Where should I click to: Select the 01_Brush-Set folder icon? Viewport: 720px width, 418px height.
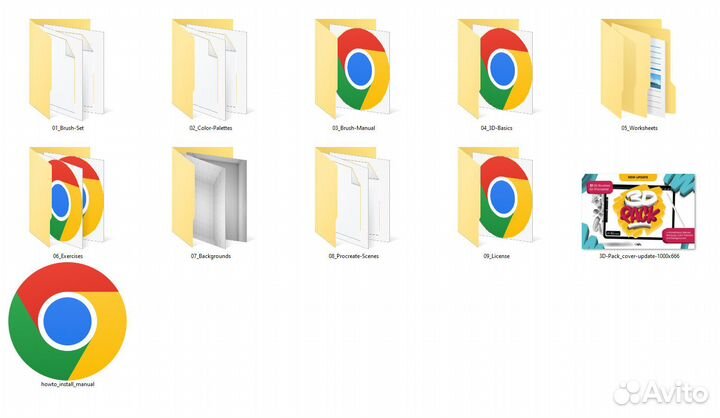(x=67, y=69)
